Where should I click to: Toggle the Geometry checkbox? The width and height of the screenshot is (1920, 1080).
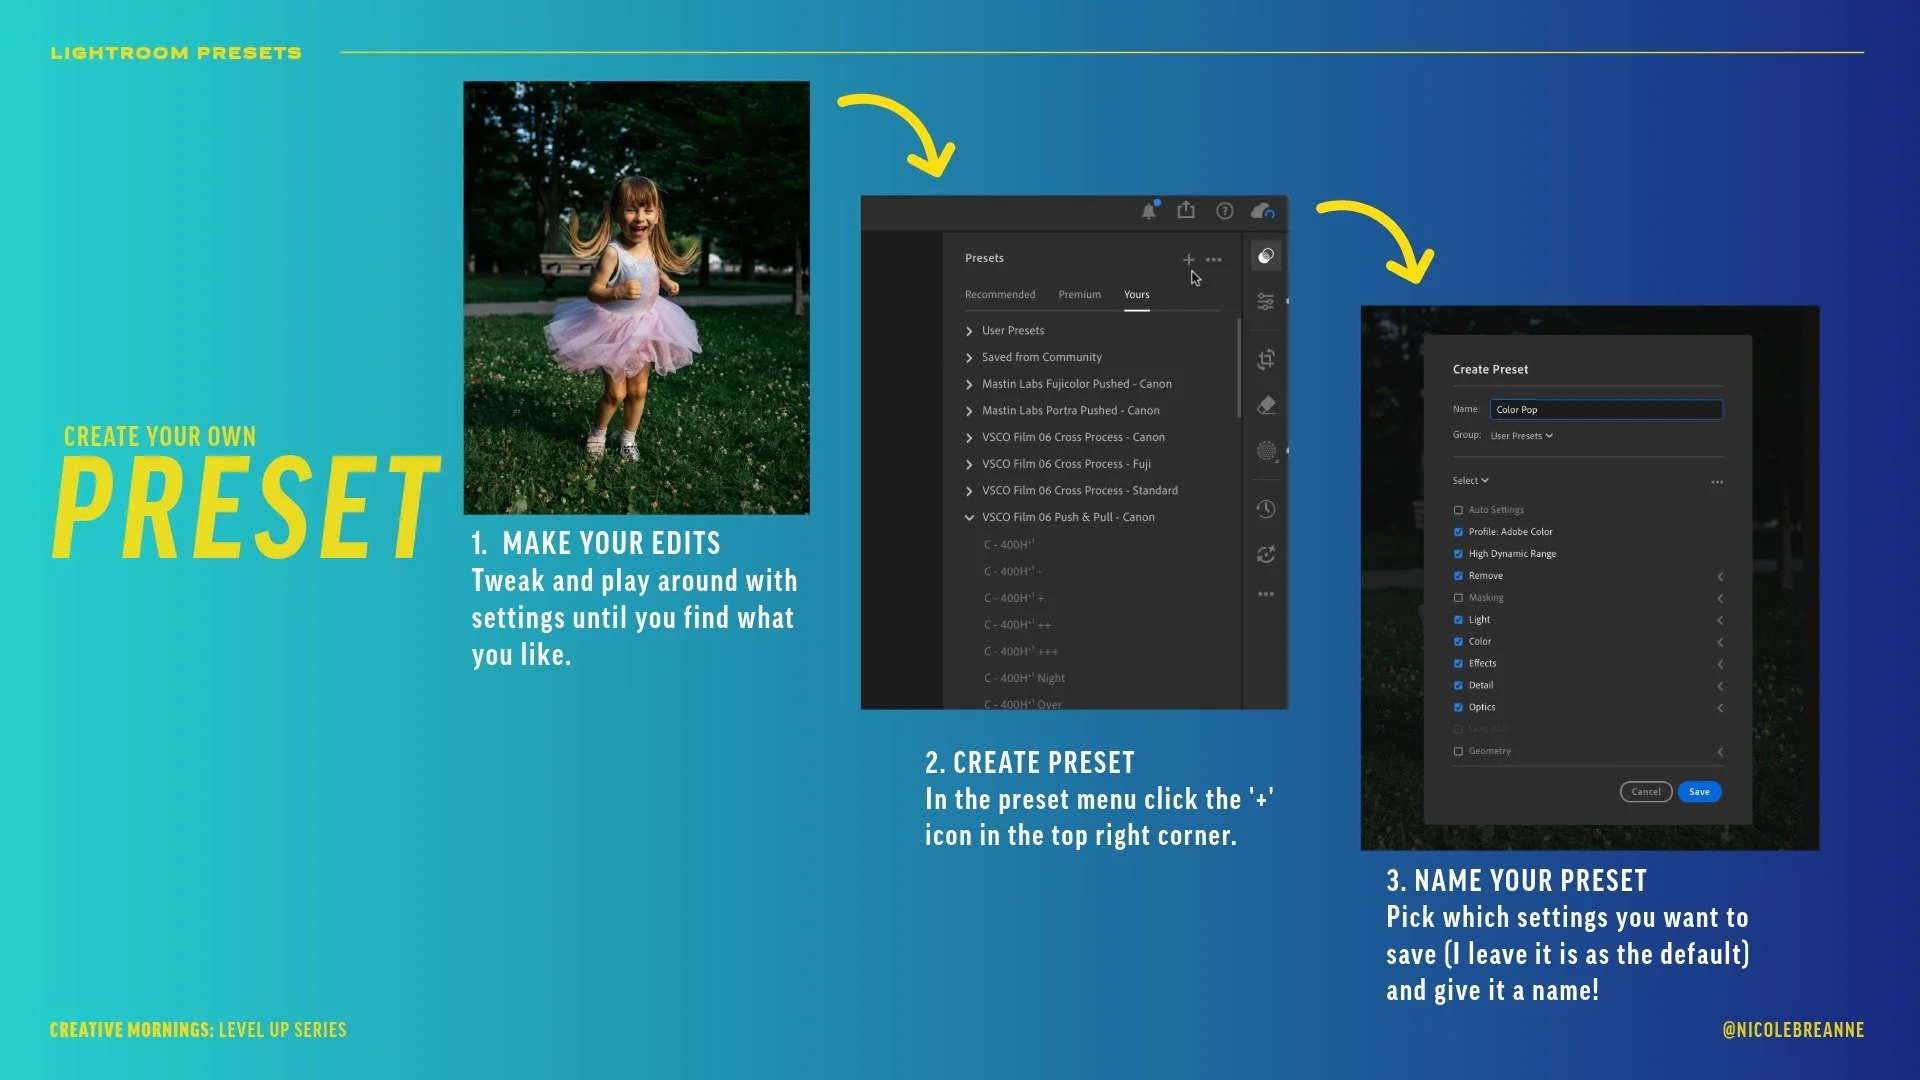1458,751
